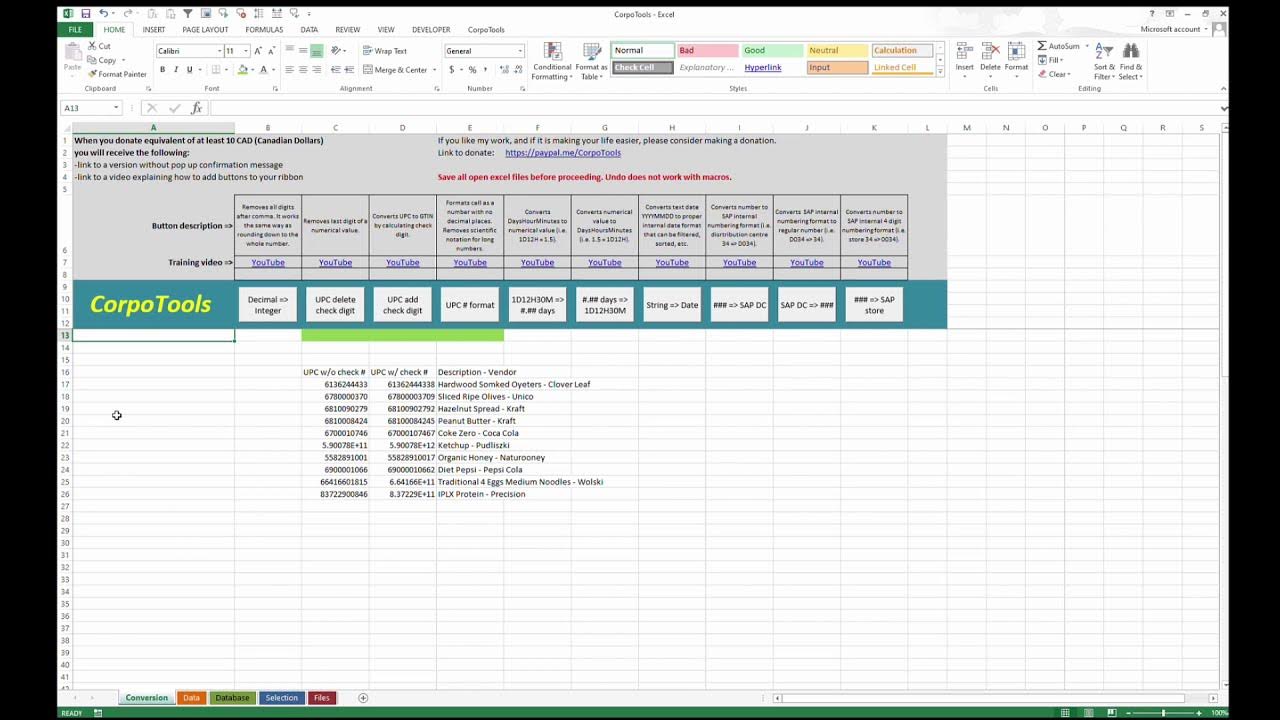The image size is (1280, 720).
Task: Increase the cell indent
Action: point(351,70)
